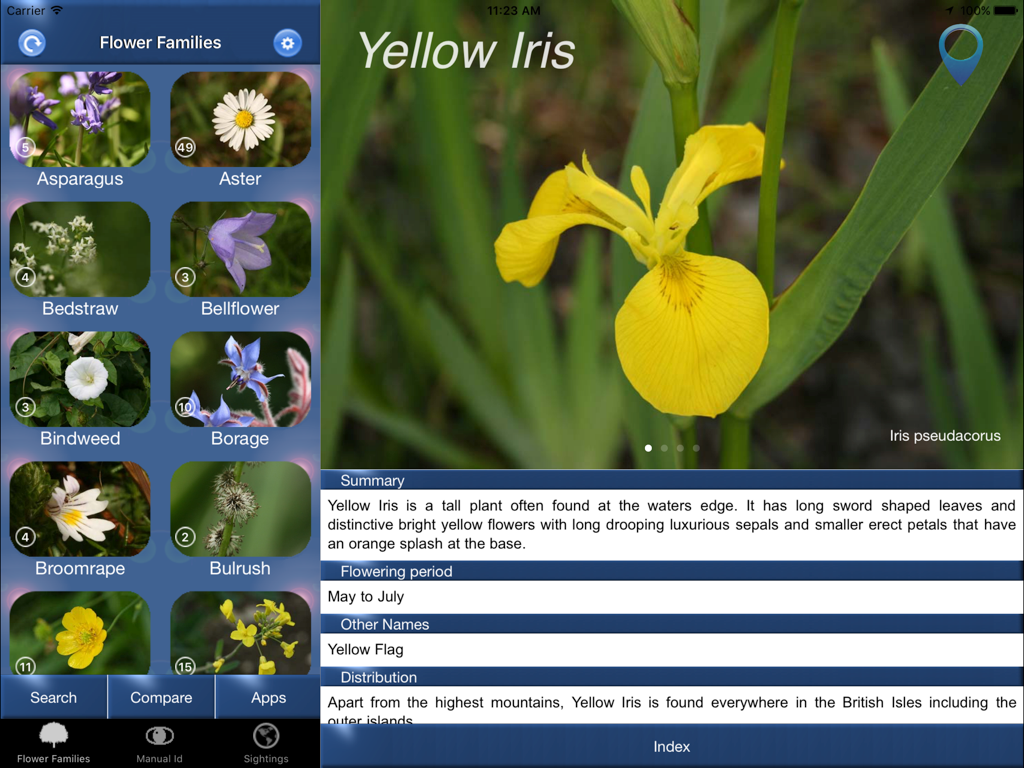Switch to the Sightings tab
The image size is (1024, 768).
coord(266,743)
